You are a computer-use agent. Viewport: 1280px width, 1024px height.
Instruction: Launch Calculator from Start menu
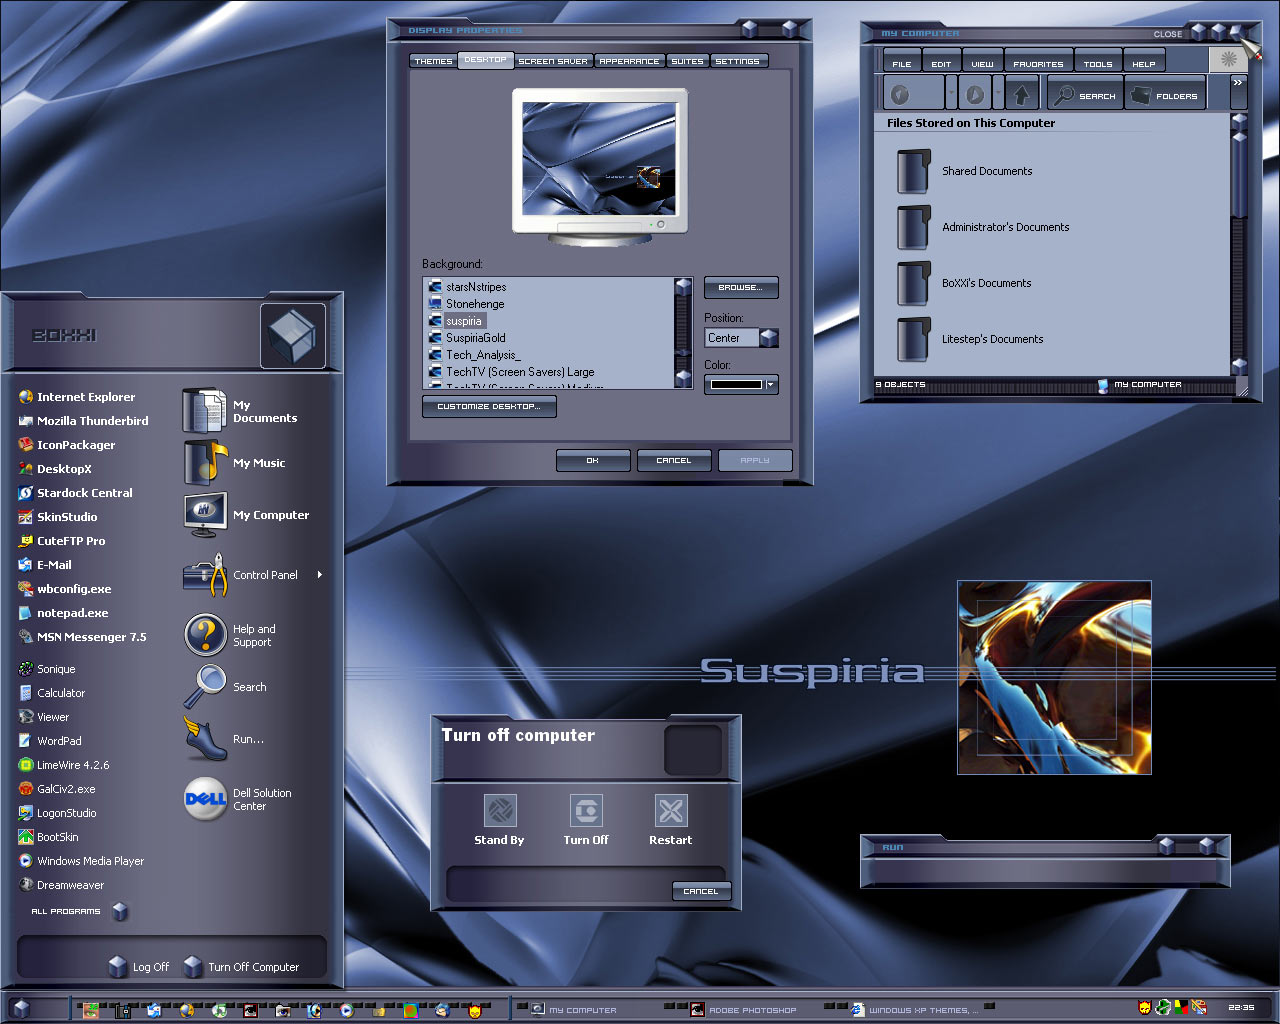point(52,693)
